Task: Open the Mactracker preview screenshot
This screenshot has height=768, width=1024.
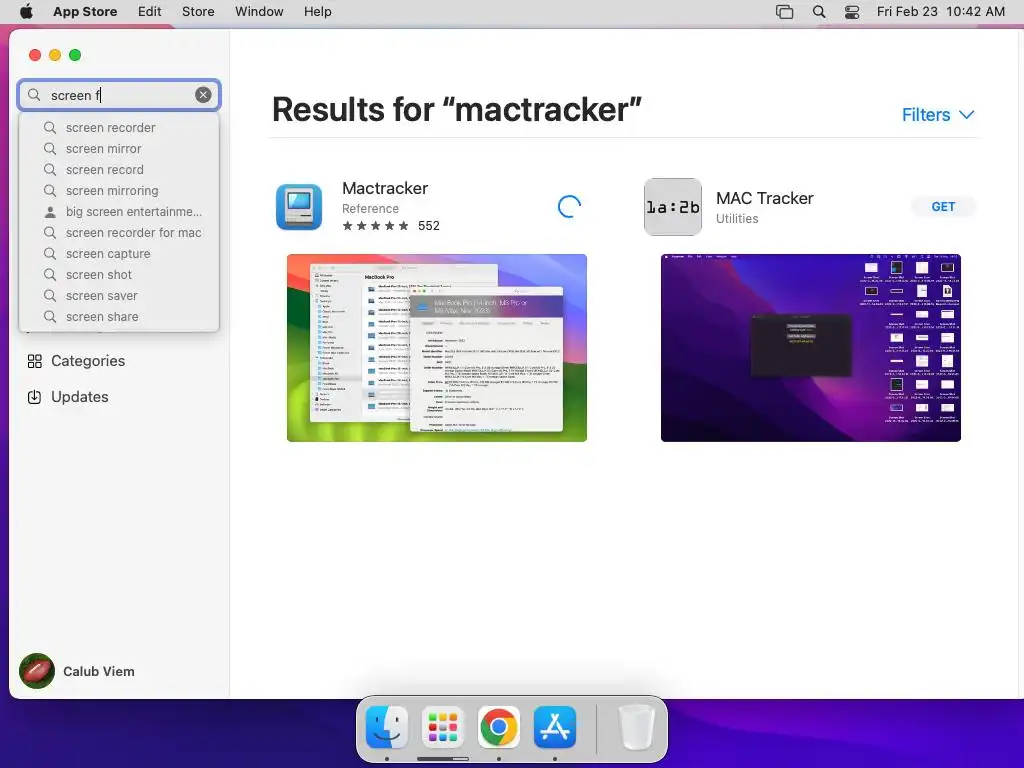Action: click(x=437, y=348)
